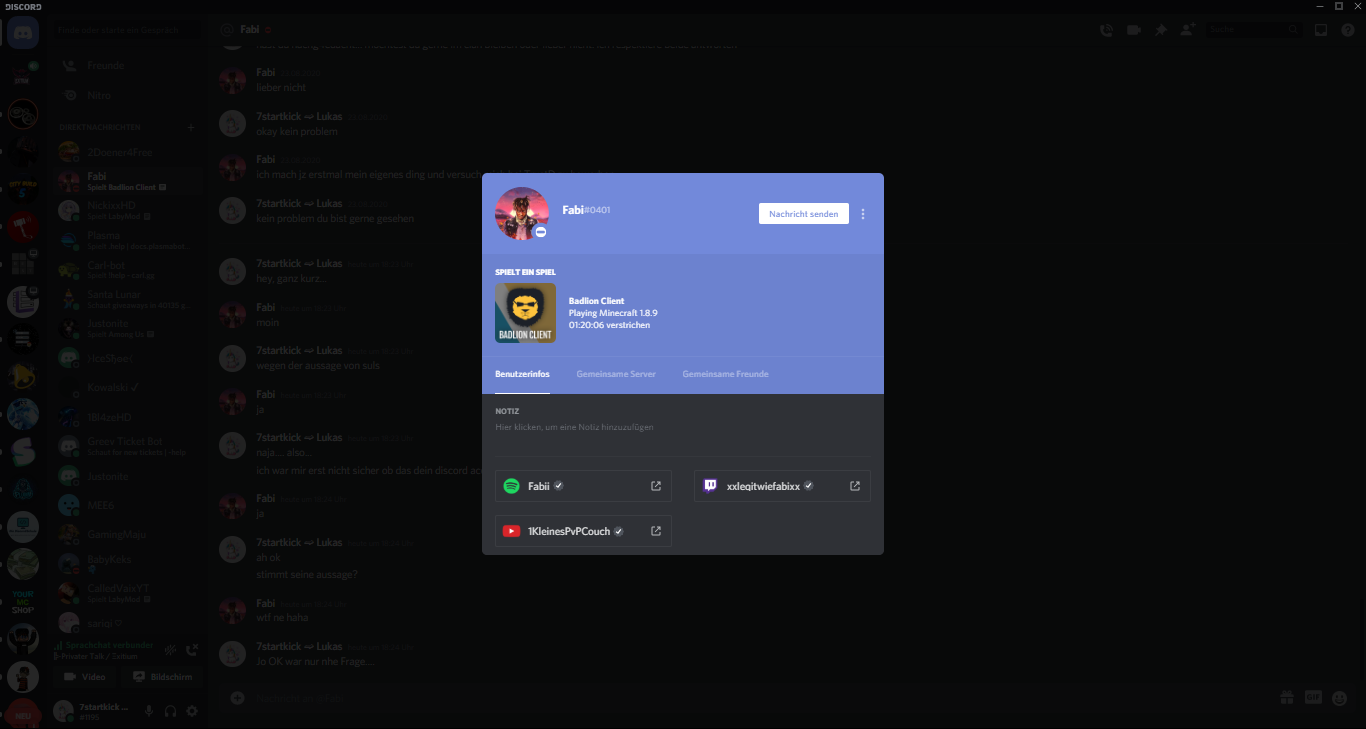The image size is (1366, 729).
Task: Click the note field to add a Notiz
Action: [x=683, y=427]
